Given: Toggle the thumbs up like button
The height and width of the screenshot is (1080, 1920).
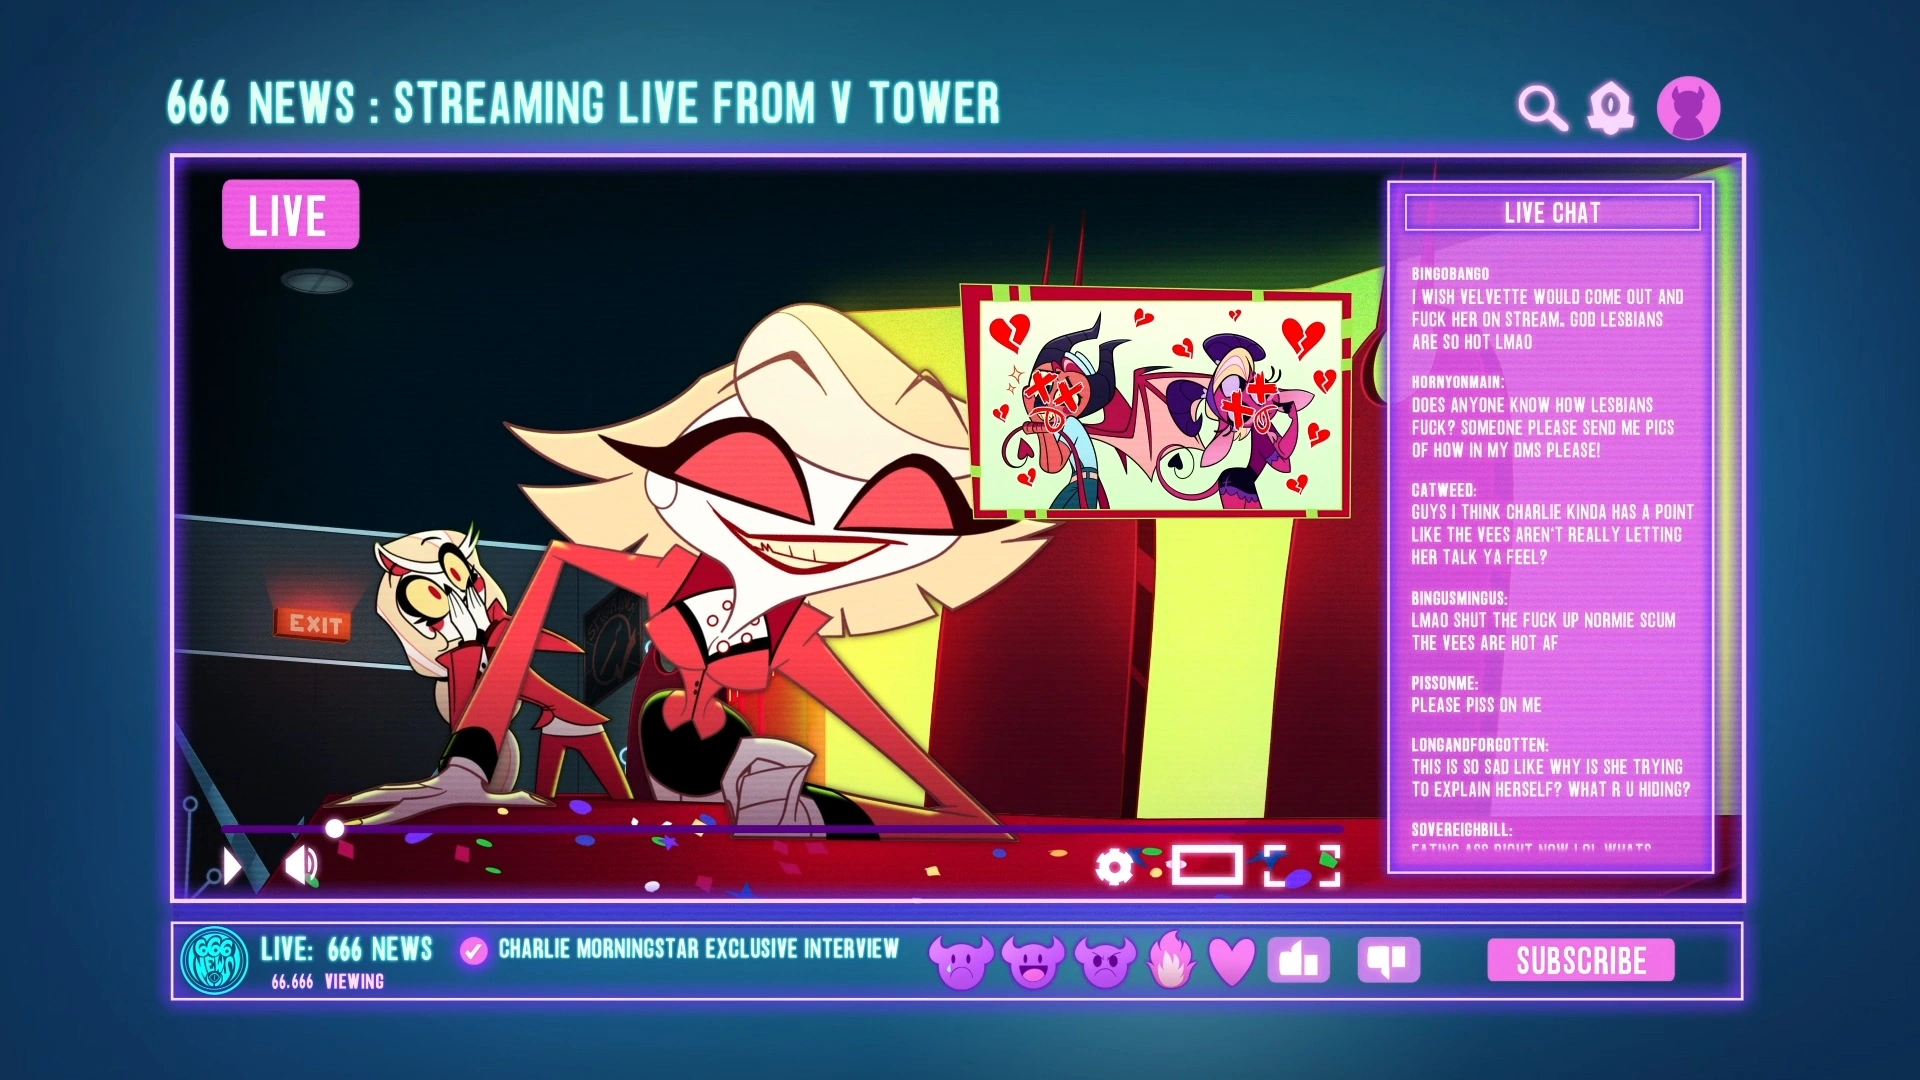Looking at the screenshot, I should tap(1298, 961).
